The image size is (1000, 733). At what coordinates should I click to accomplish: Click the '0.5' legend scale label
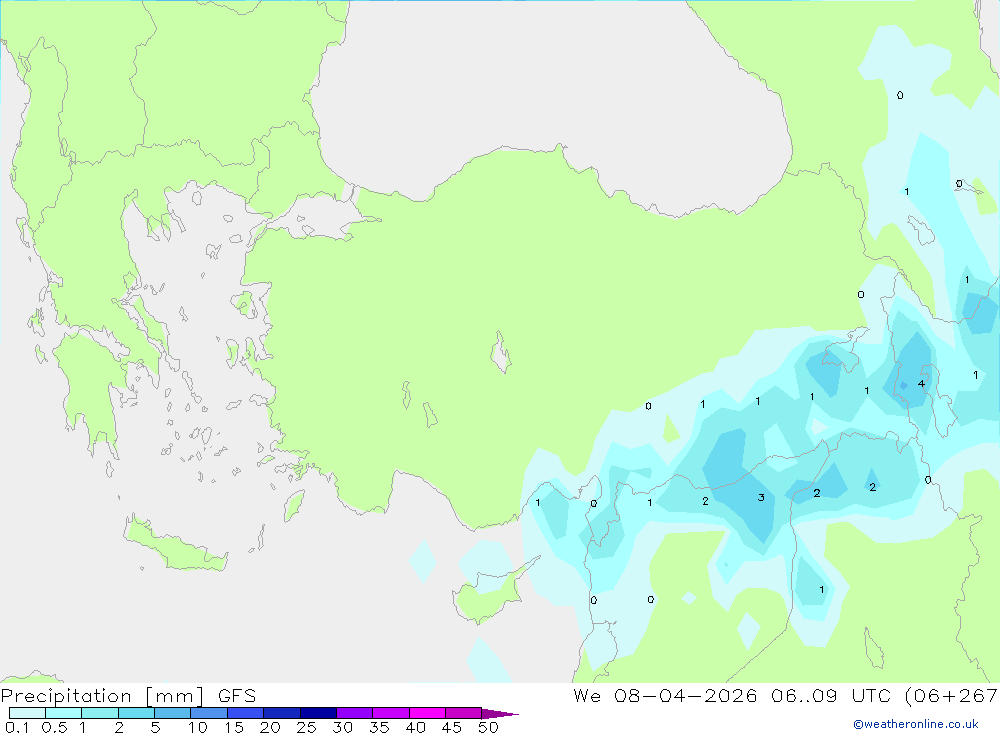click(x=54, y=727)
